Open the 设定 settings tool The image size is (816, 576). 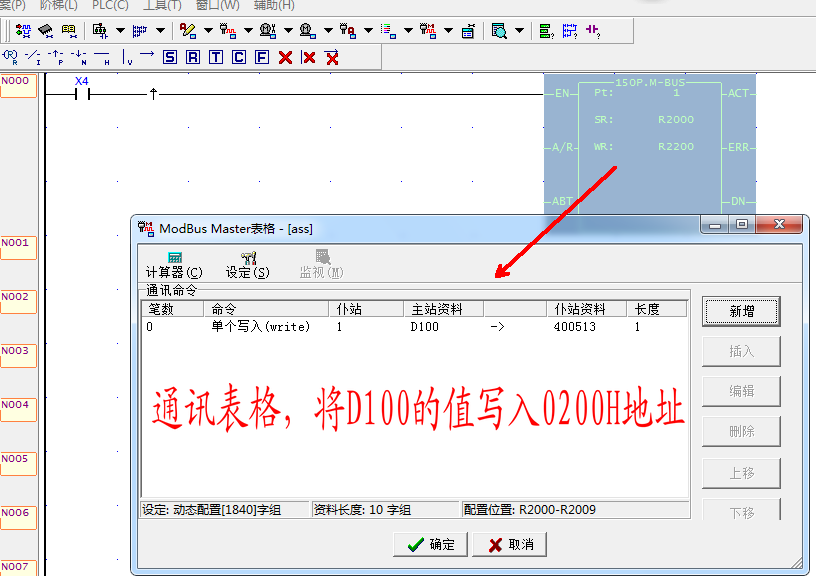click(248, 264)
